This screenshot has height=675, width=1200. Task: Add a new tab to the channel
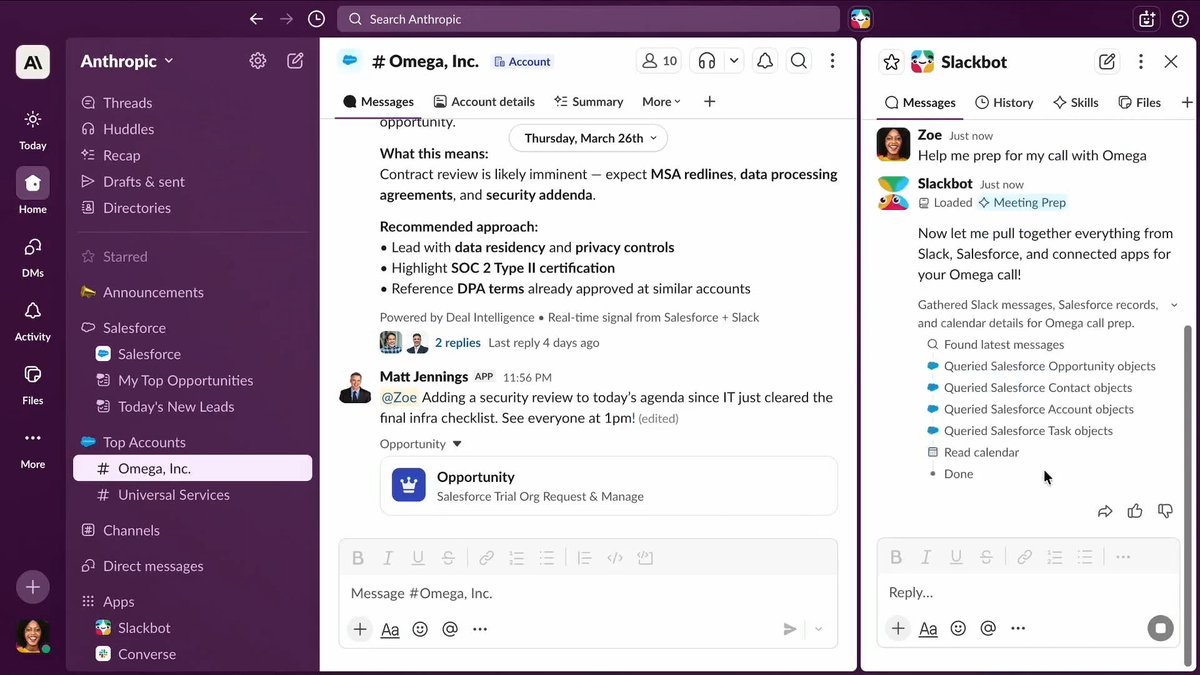(709, 102)
